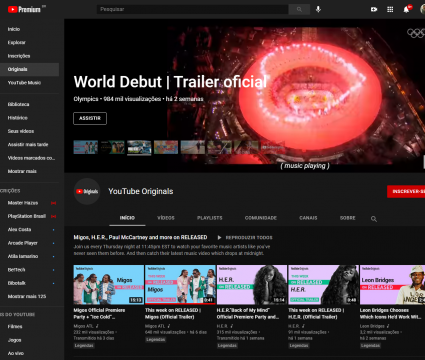The height and width of the screenshot is (360, 425).
Task: Open the create video camera icon
Action: point(374,9)
